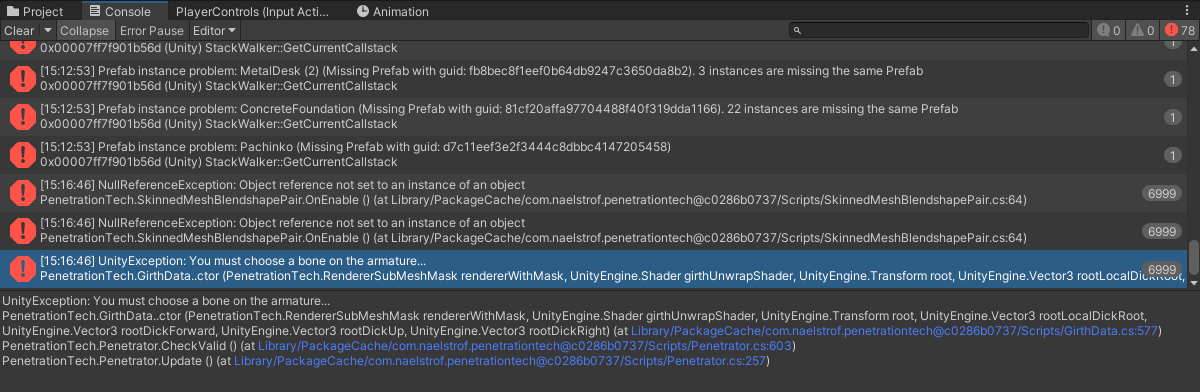This screenshot has width=1200, height=392.
Task: Clear the console log
Action: coord(20,31)
